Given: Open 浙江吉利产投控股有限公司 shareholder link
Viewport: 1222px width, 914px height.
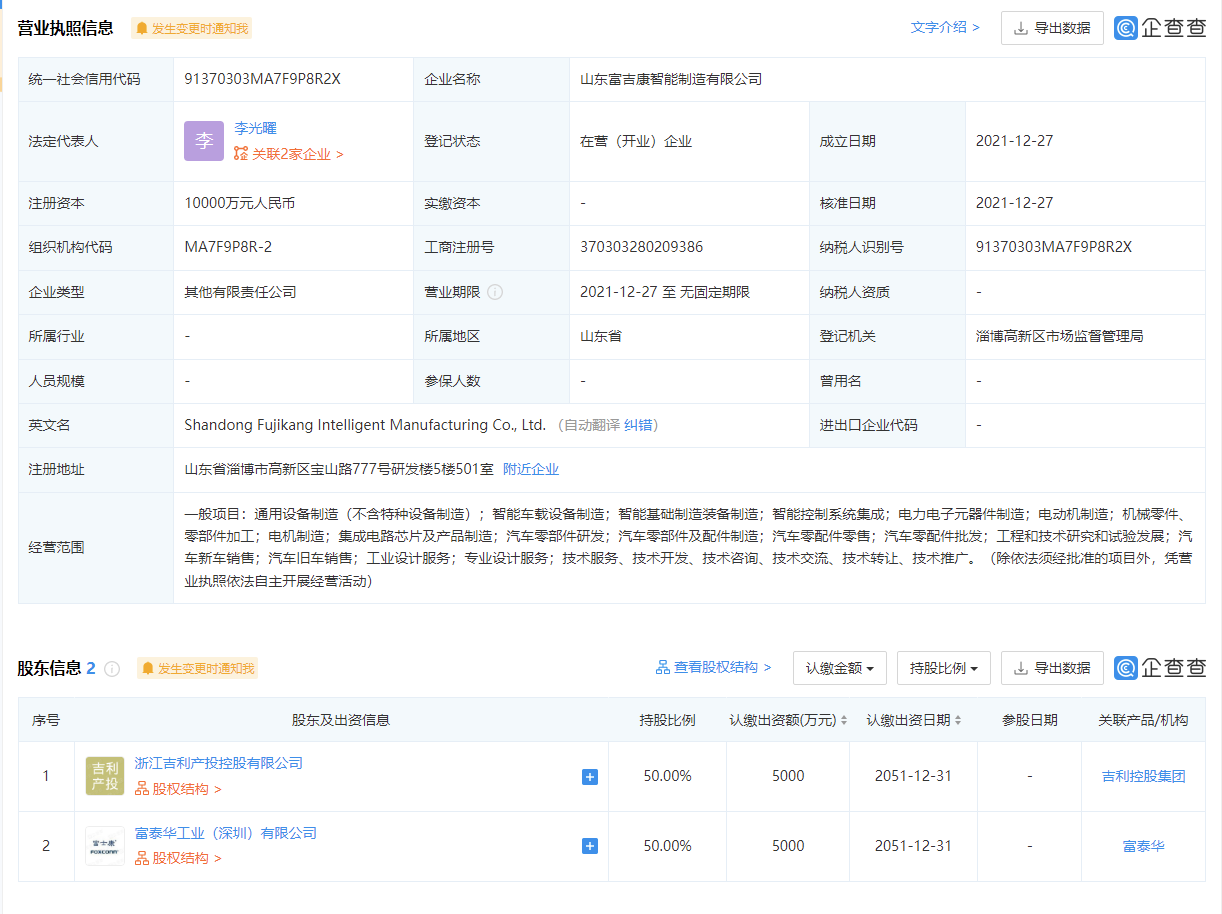Looking at the screenshot, I should click(219, 763).
